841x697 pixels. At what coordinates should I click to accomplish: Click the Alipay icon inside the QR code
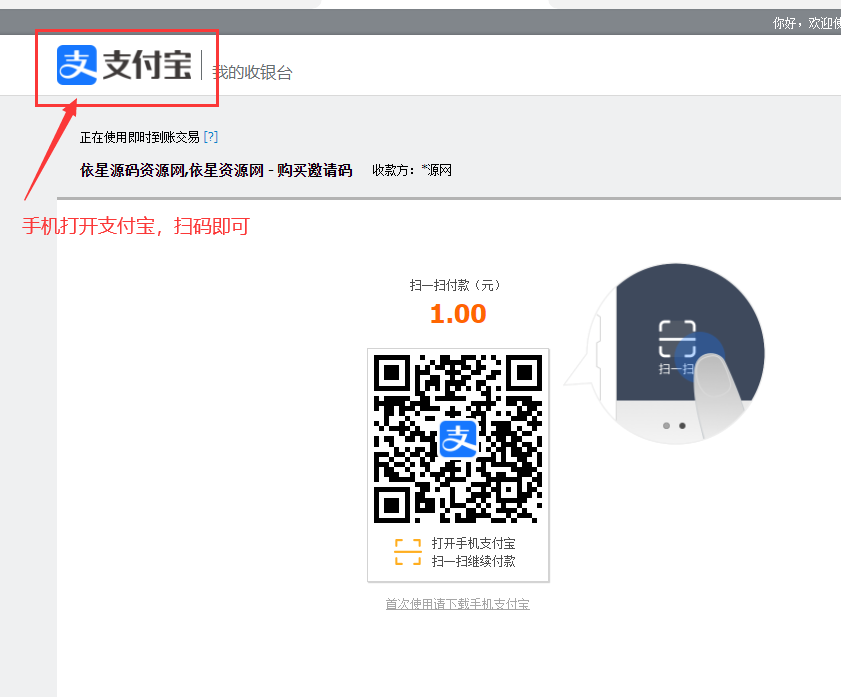458,439
